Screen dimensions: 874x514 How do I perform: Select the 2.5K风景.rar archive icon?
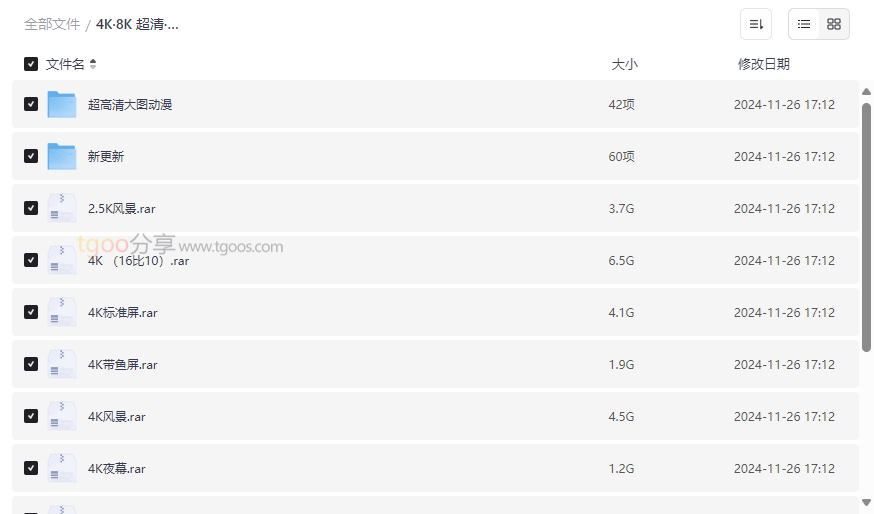coord(61,208)
